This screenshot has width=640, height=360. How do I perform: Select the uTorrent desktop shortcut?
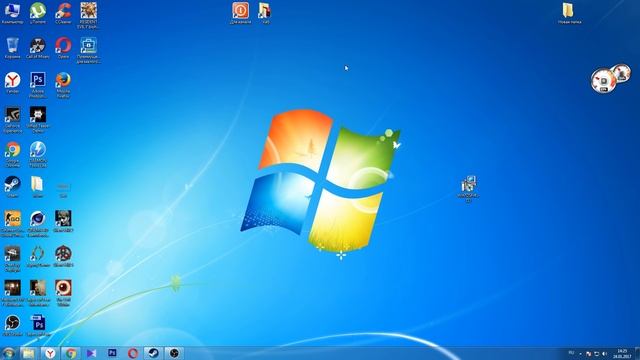[38, 13]
